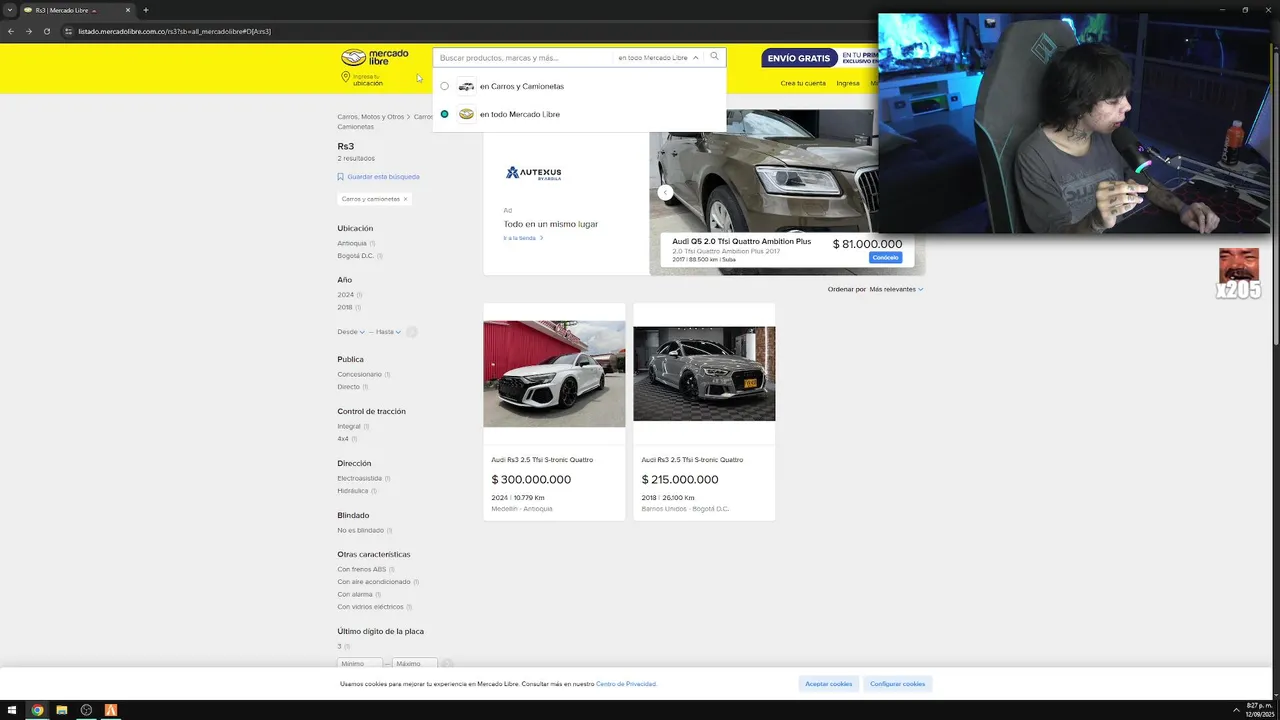Reload the current page
The height and width of the screenshot is (720, 1280).
[46, 31]
